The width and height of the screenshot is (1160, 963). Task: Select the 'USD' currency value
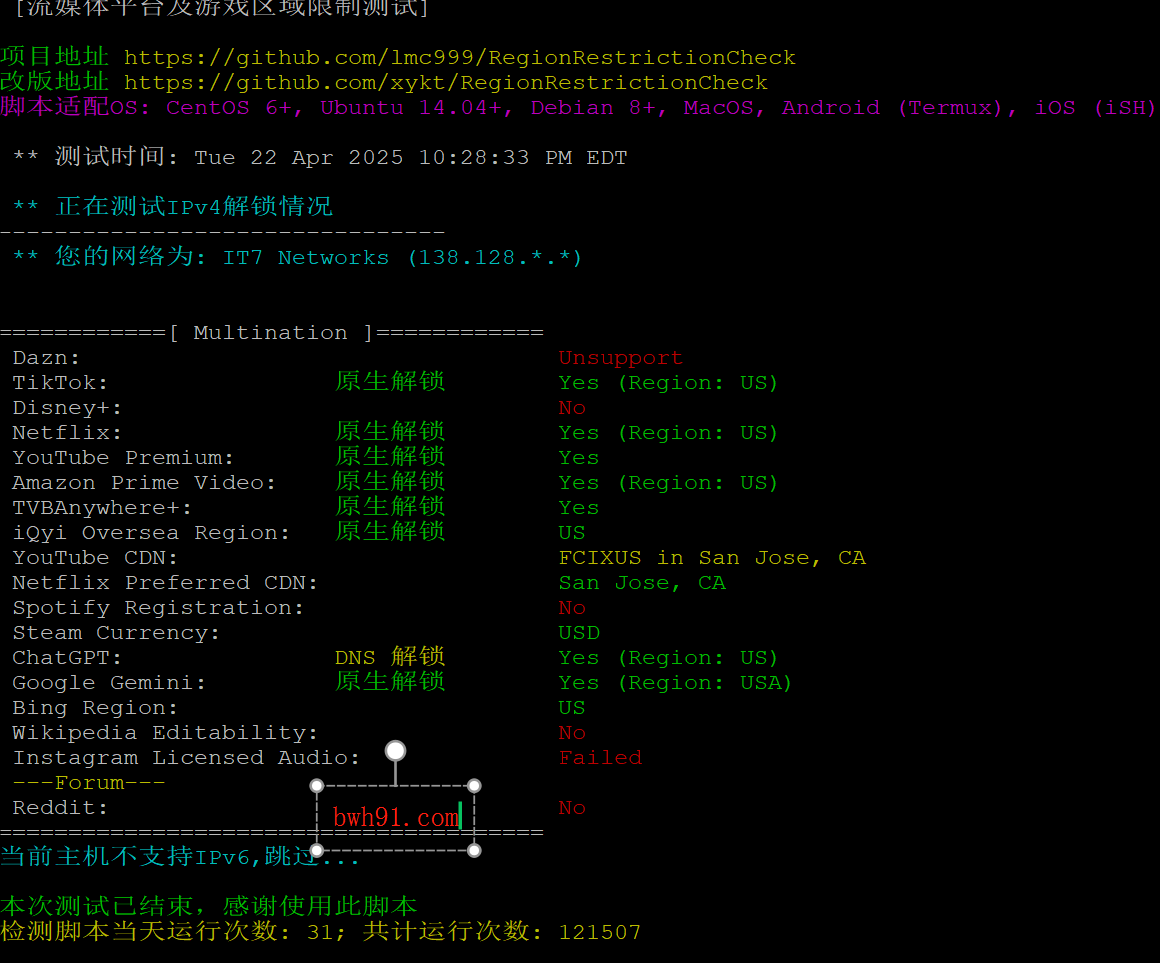point(579,633)
